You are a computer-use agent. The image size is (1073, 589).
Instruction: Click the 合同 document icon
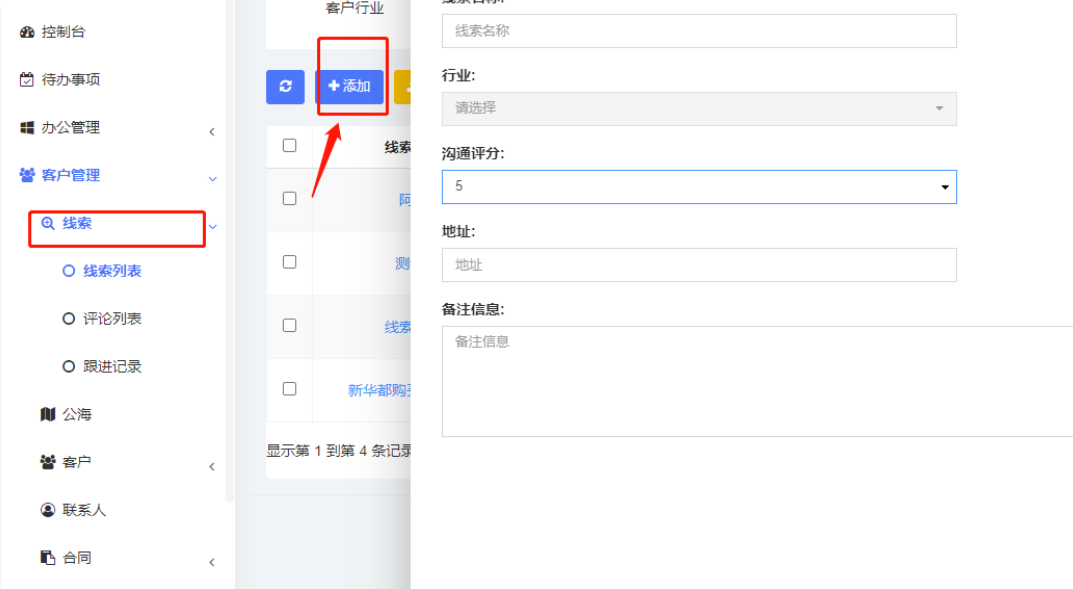48,558
